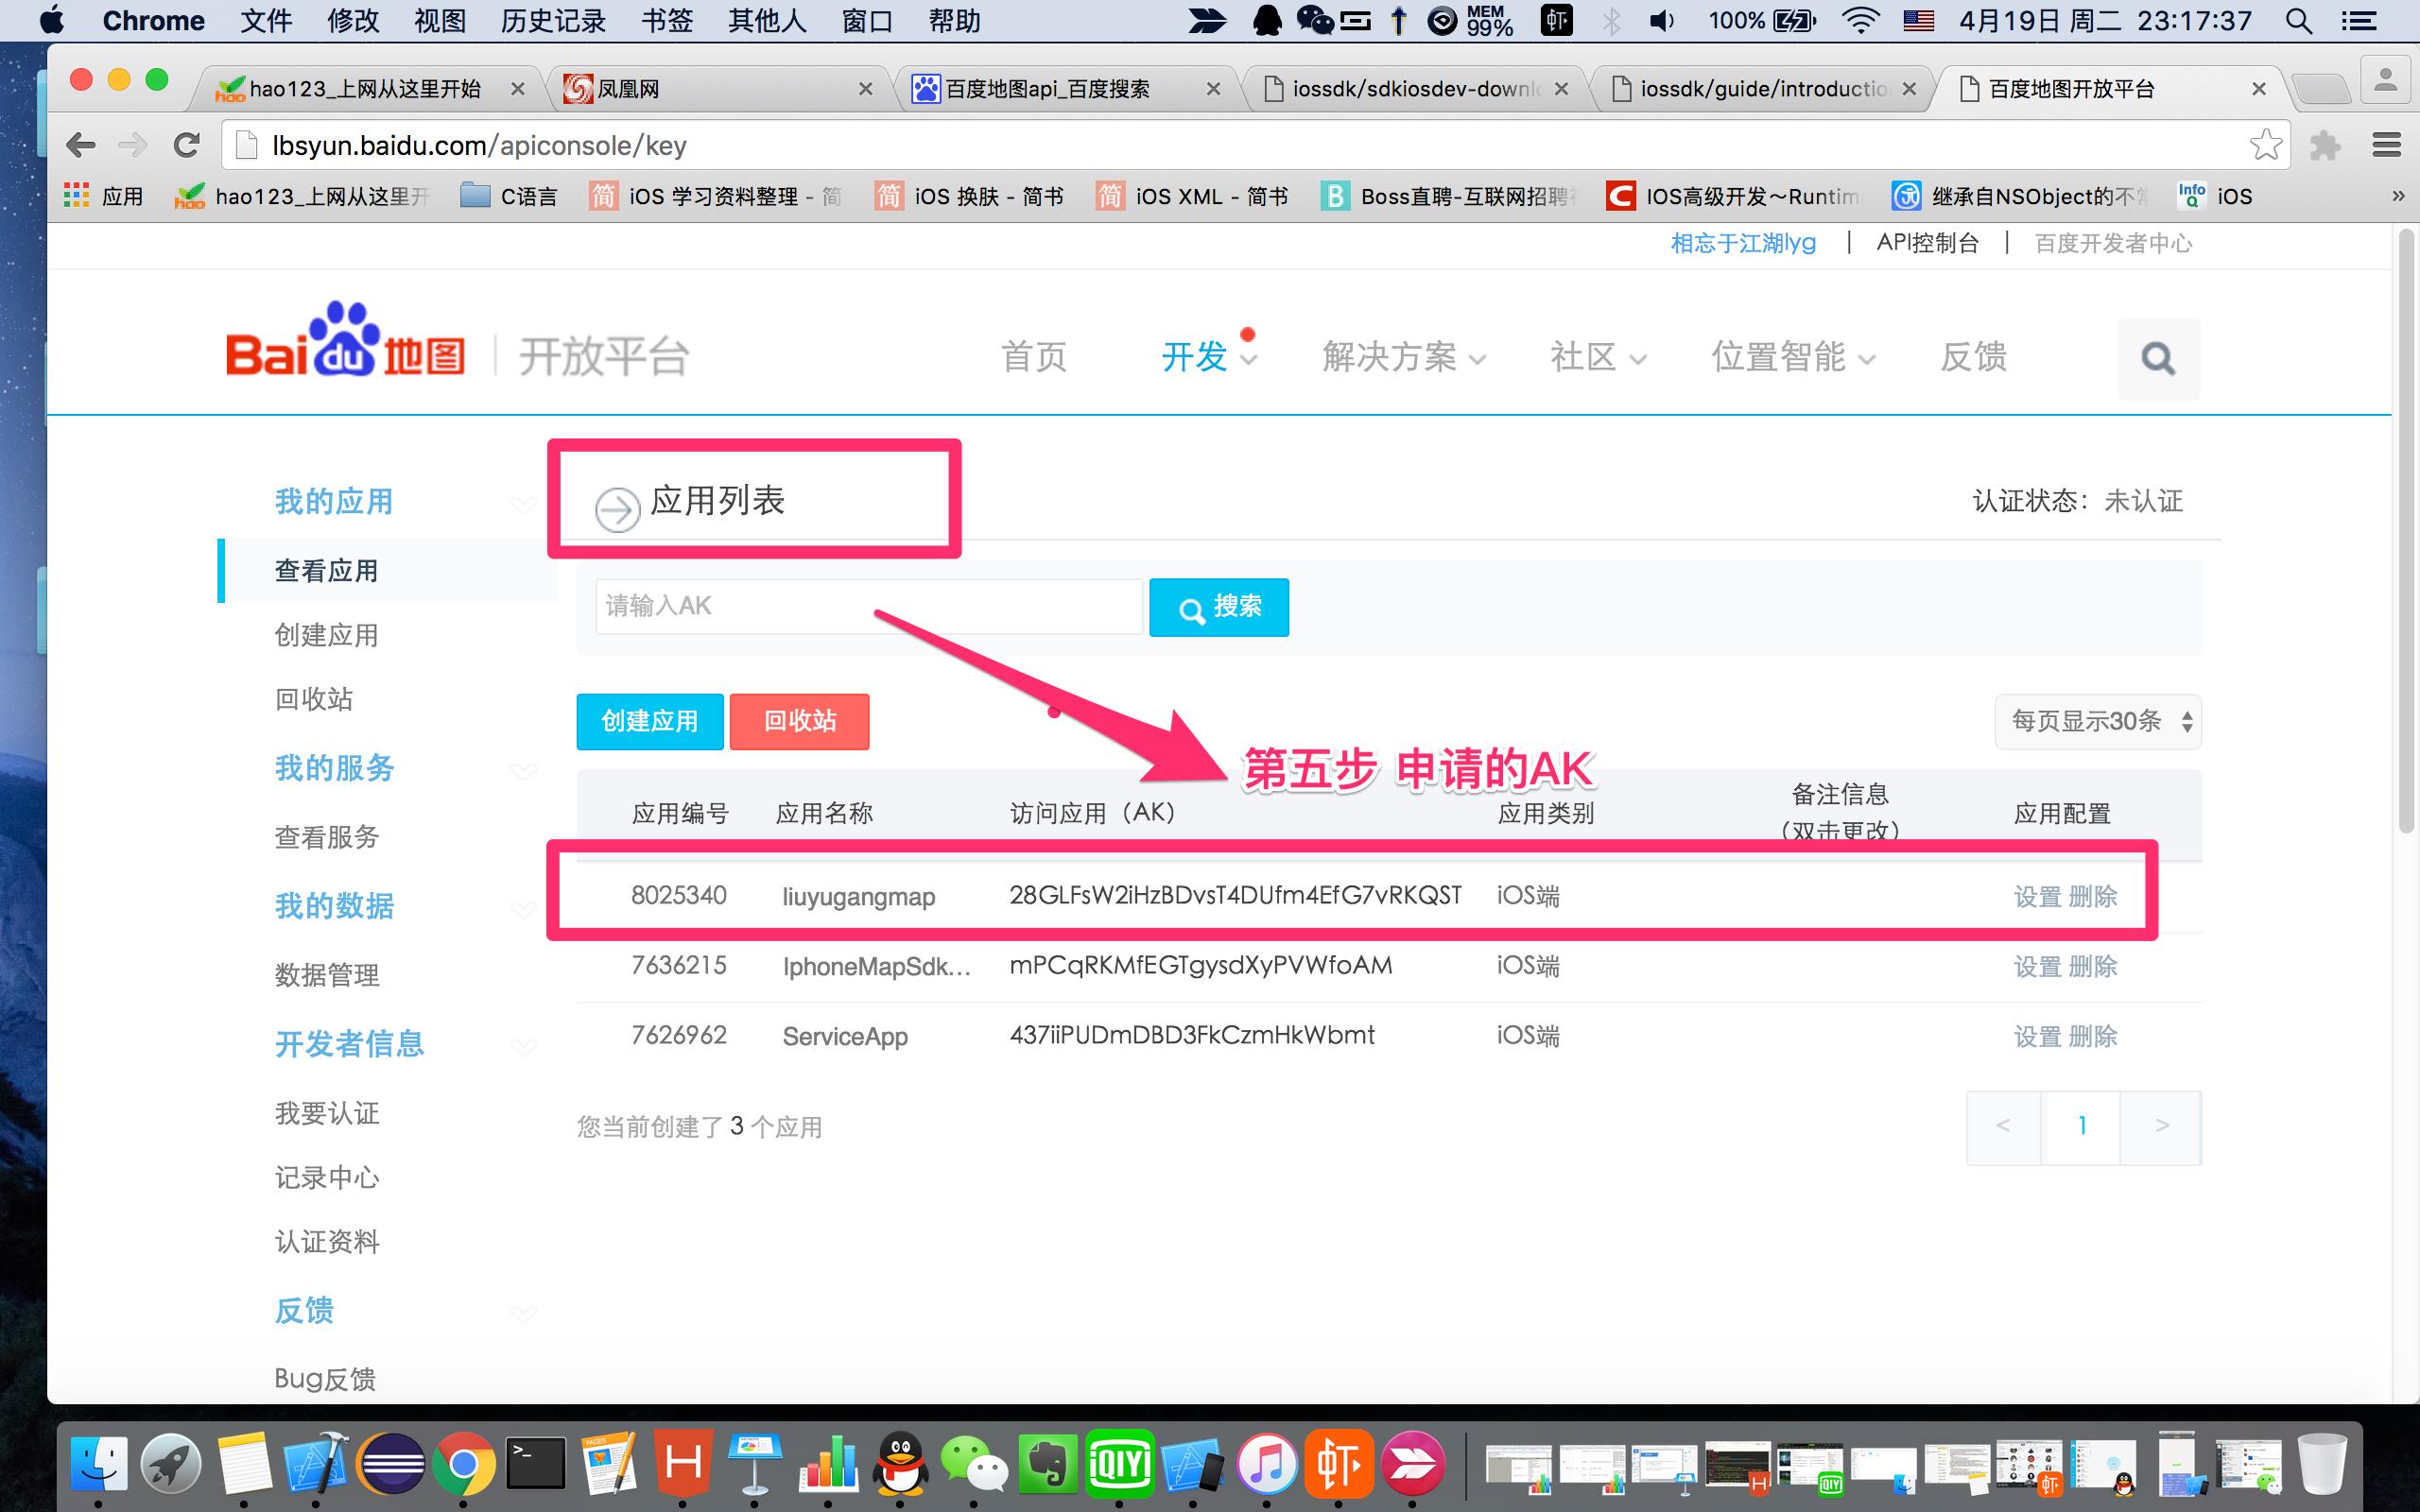Open Evernote elephant in the dock
Viewport: 2420px width, 1512px height.
pyautogui.click(x=1046, y=1466)
